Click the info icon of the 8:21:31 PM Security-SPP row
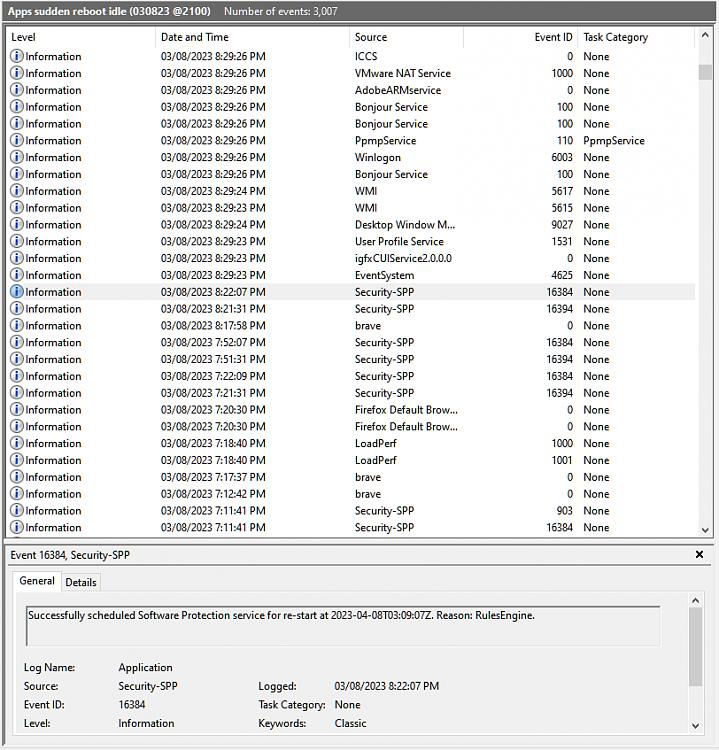The height and width of the screenshot is (750, 719). [x=17, y=309]
